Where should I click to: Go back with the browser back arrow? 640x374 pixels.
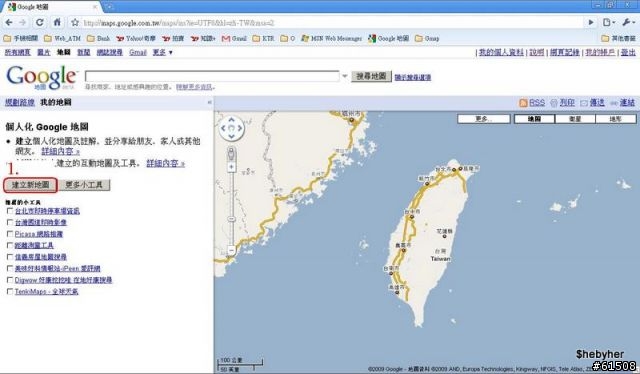(9, 22)
